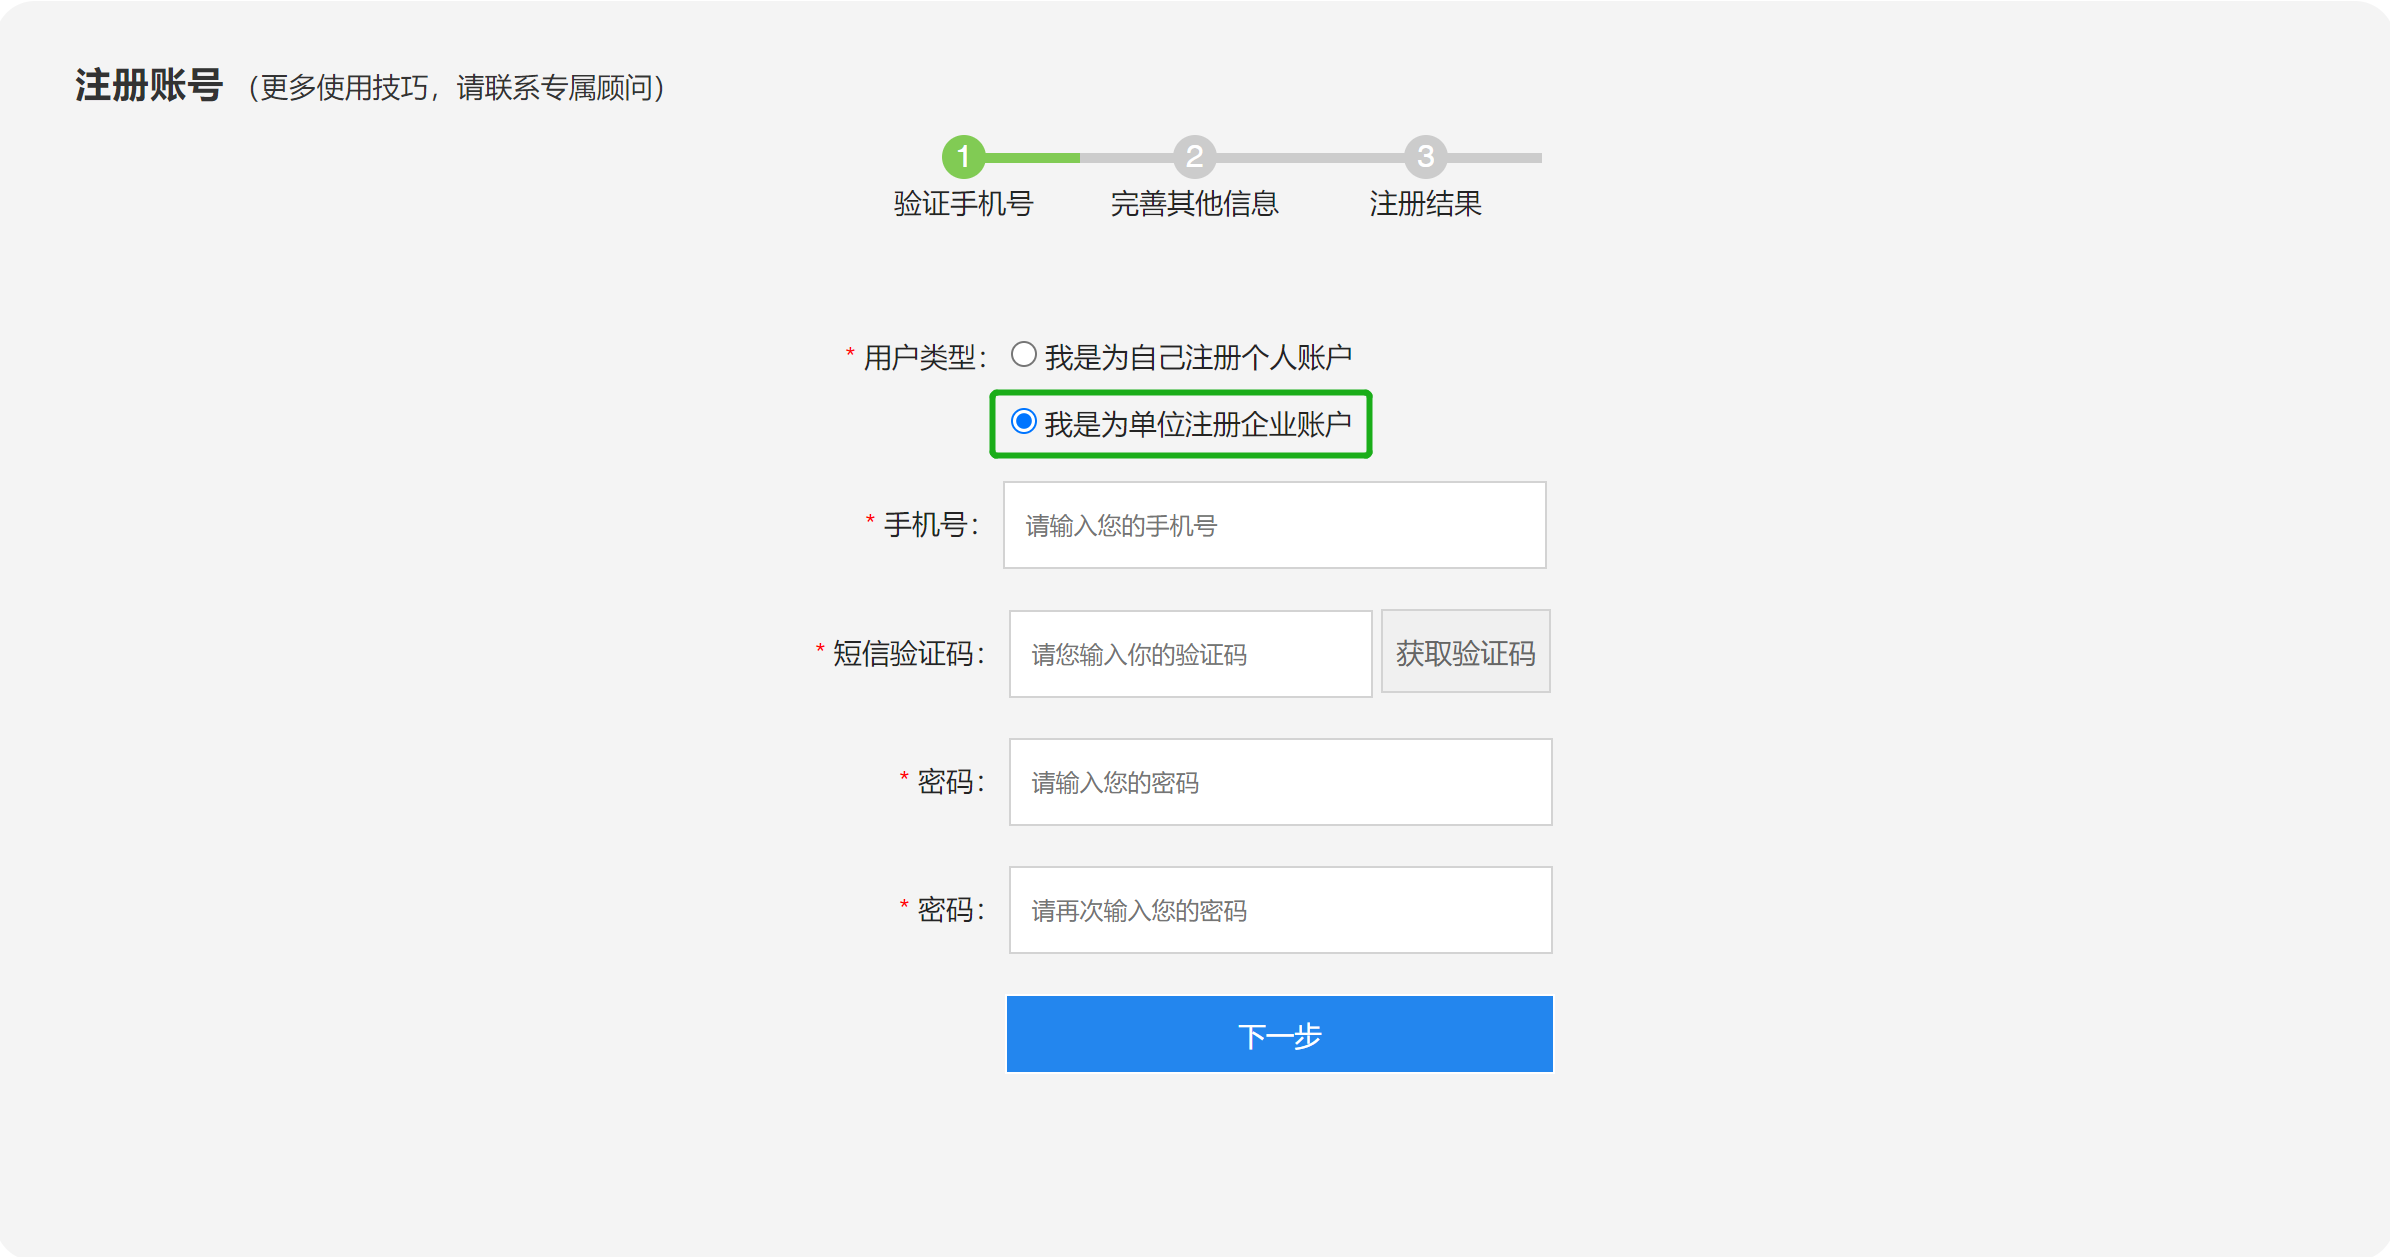Image resolution: width=2390 pixels, height=1257 pixels.
Task: Click the 验证手机号 step label
Action: point(963,204)
